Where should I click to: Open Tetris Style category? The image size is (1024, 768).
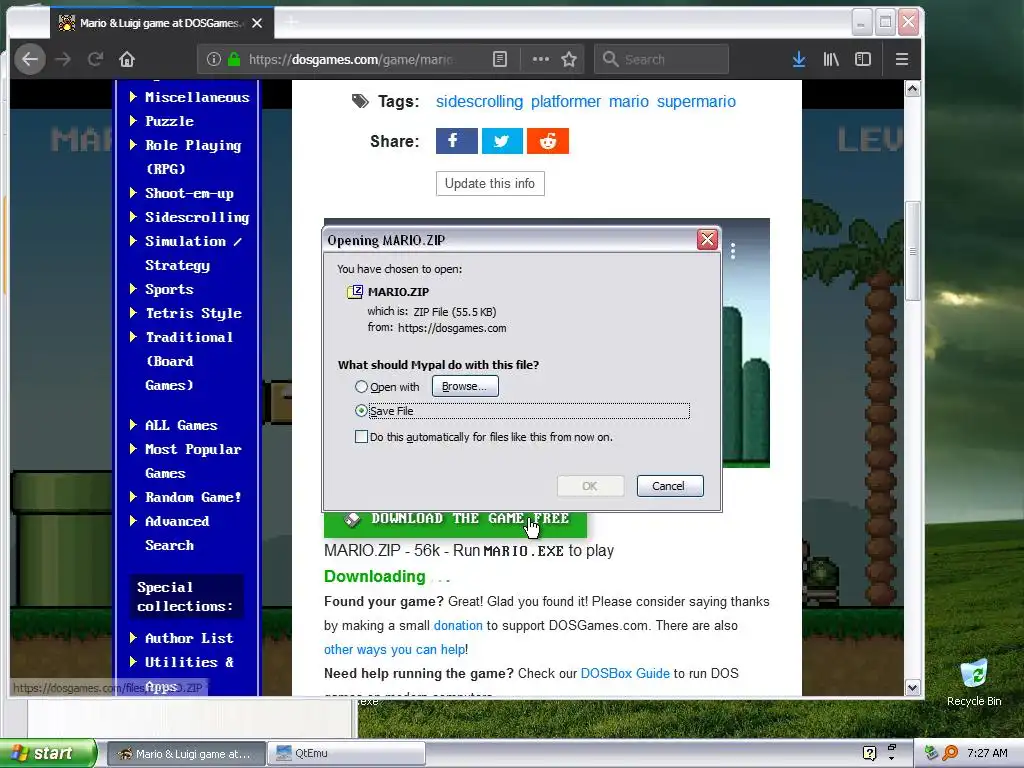point(193,313)
